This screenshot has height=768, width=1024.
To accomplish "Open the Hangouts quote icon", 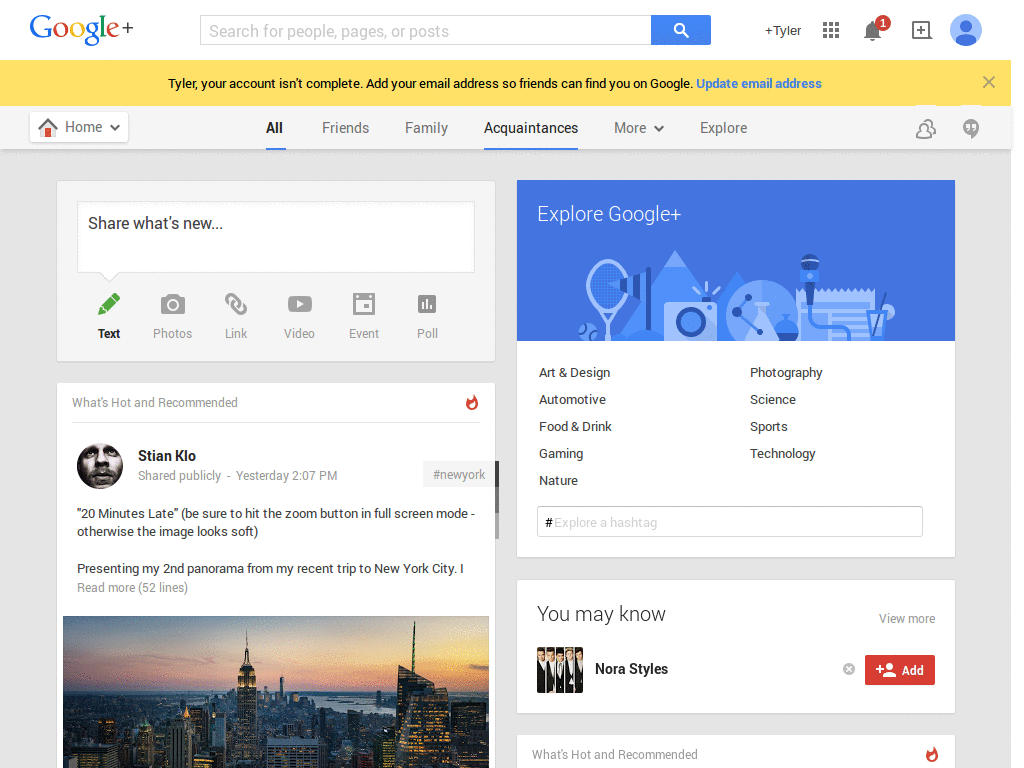I will (970, 128).
